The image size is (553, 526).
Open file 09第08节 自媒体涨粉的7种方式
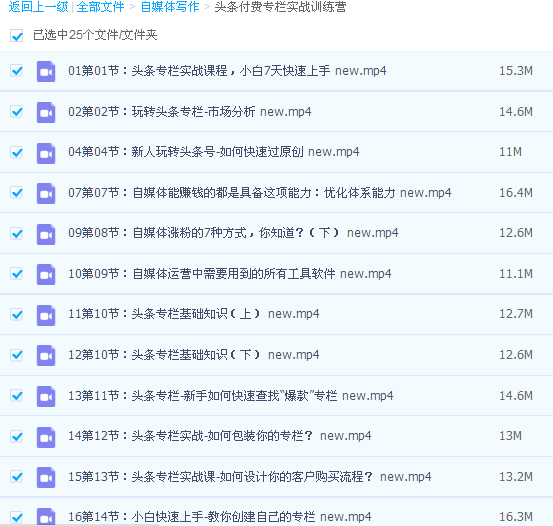point(233,233)
